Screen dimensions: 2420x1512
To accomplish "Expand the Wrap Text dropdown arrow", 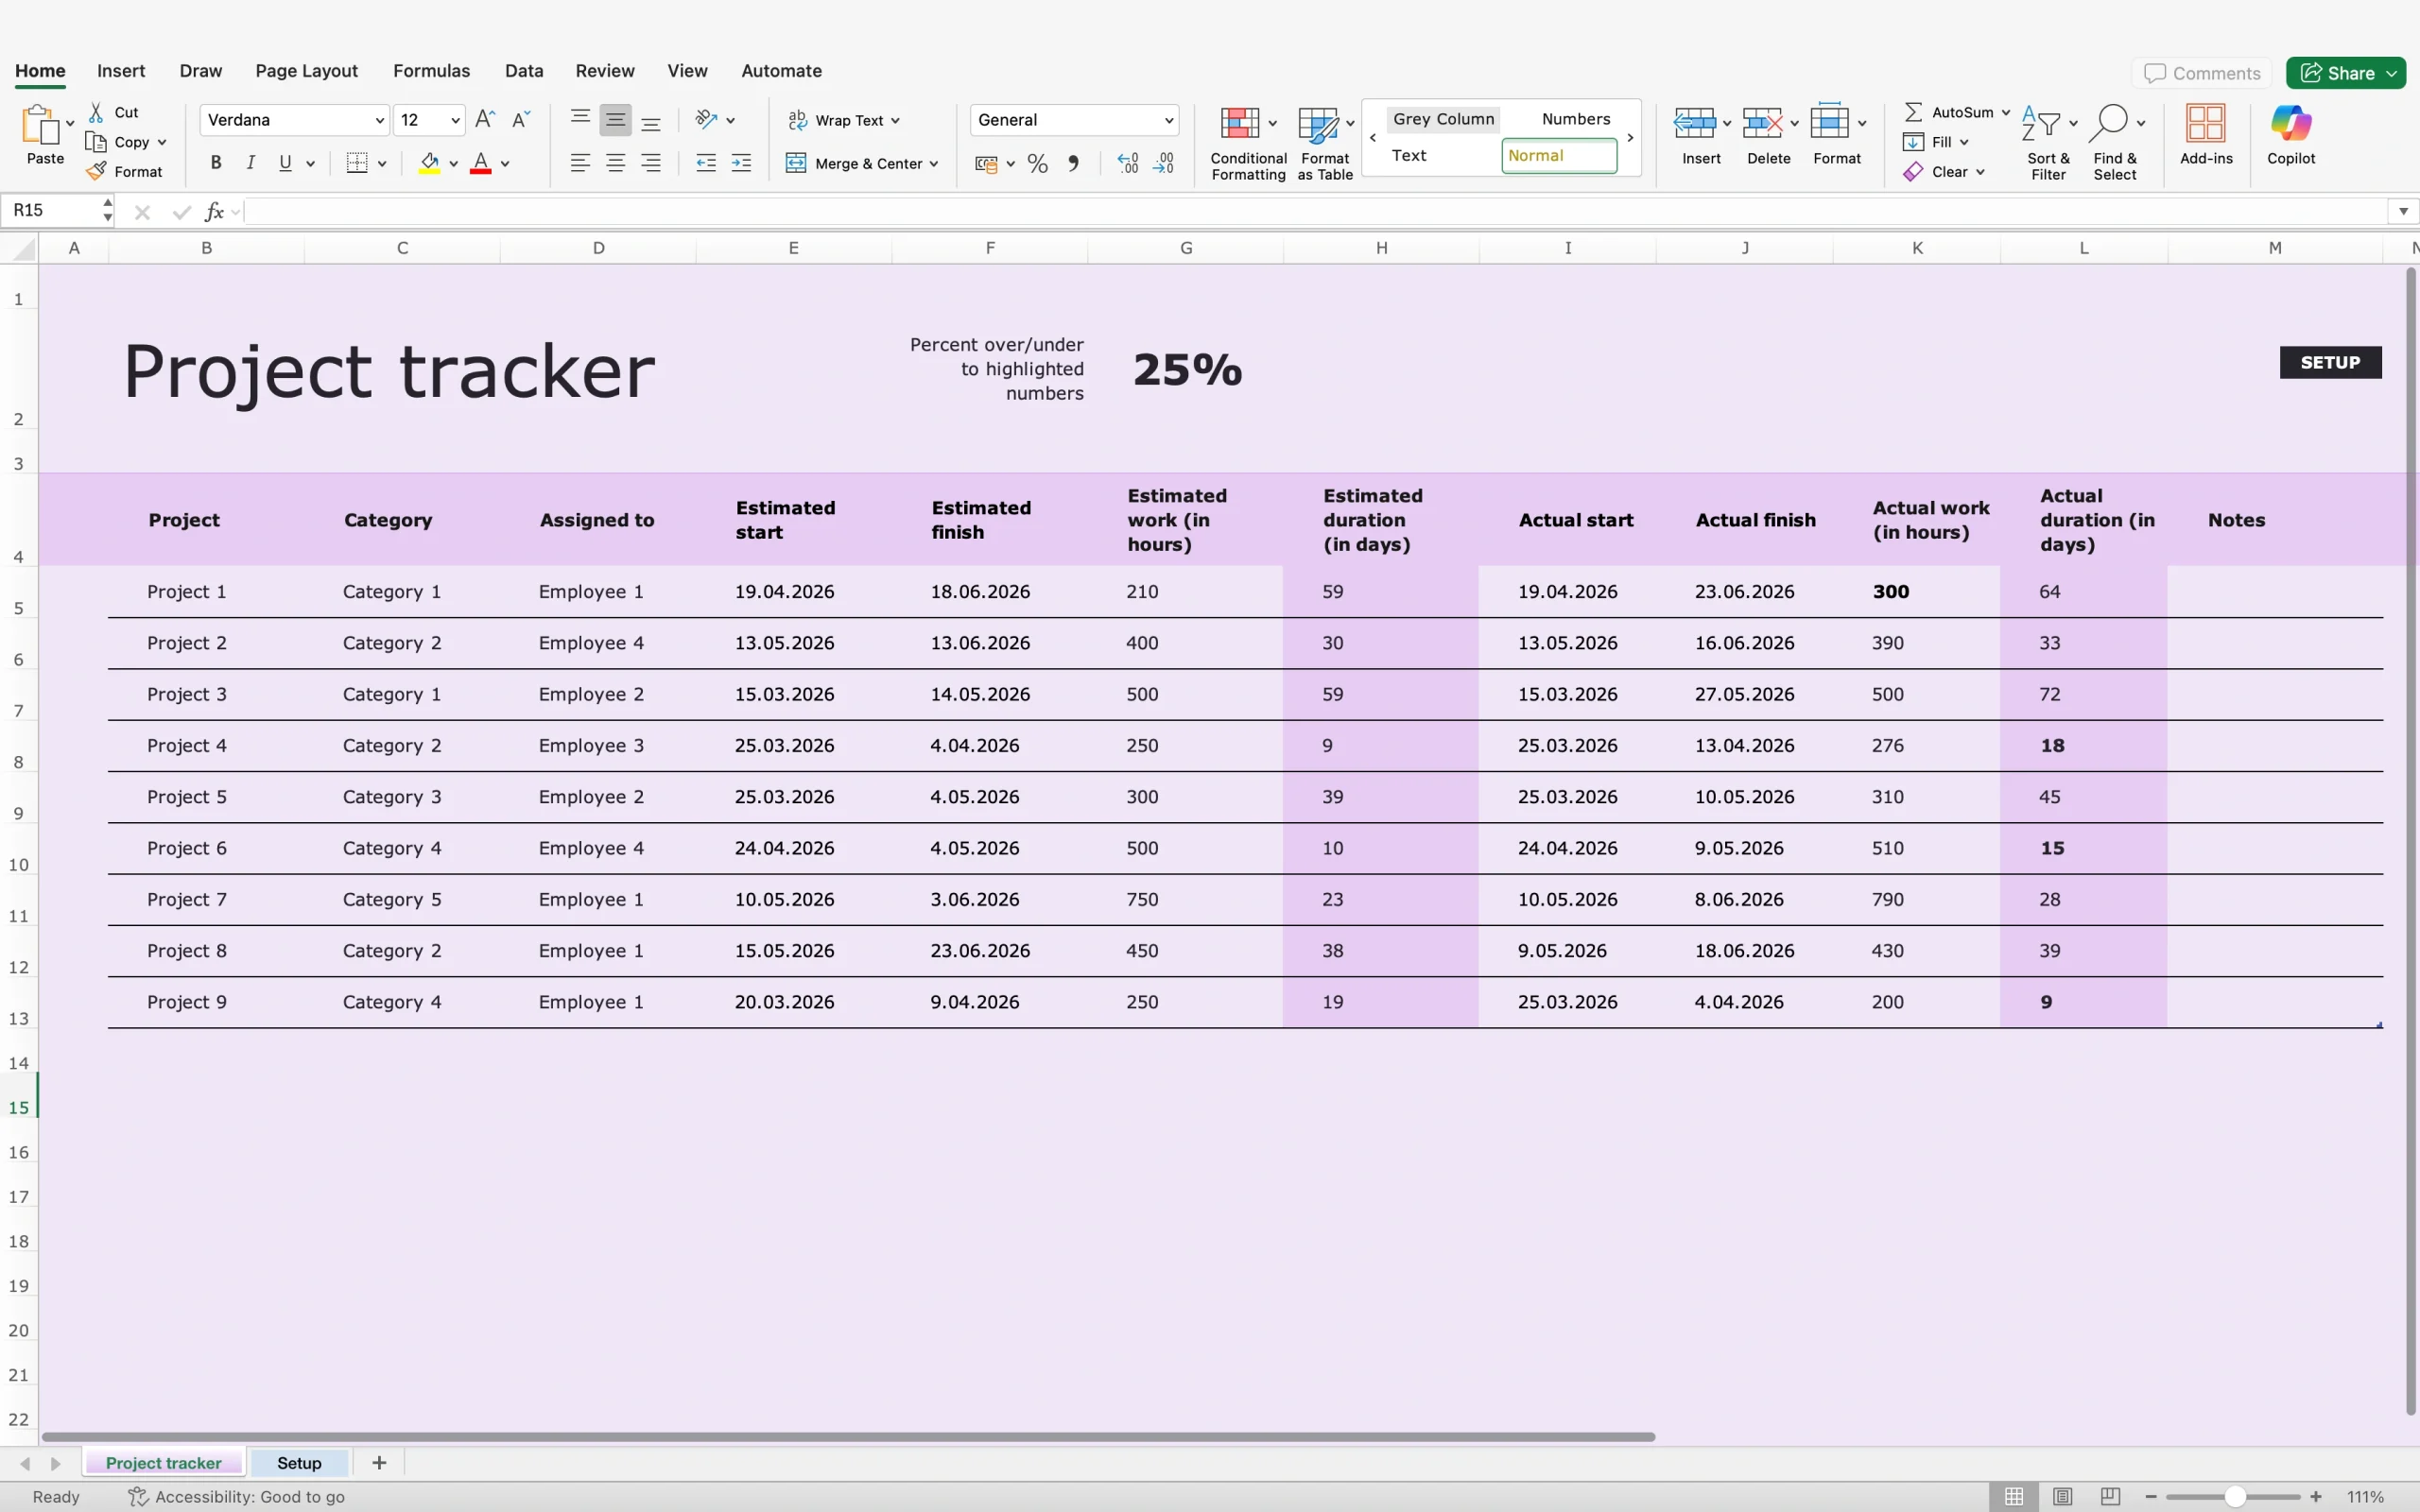I will 895,120.
